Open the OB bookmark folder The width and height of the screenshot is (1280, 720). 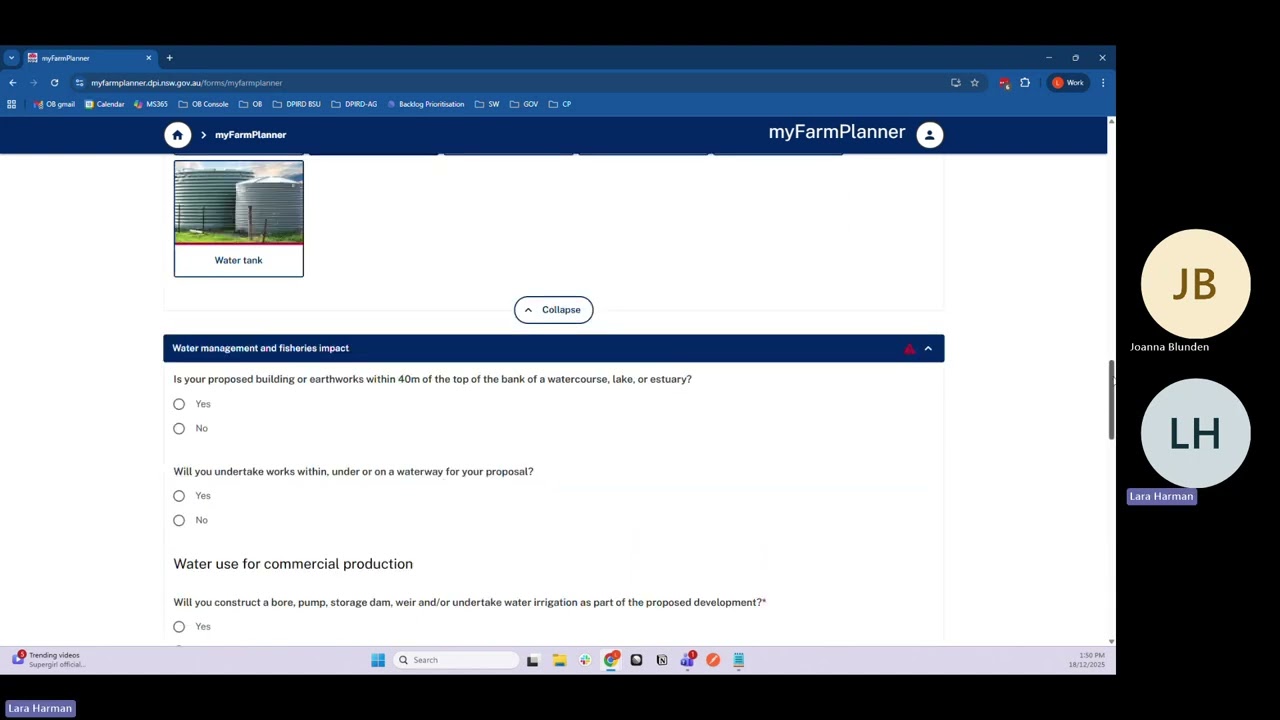click(250, 104)
